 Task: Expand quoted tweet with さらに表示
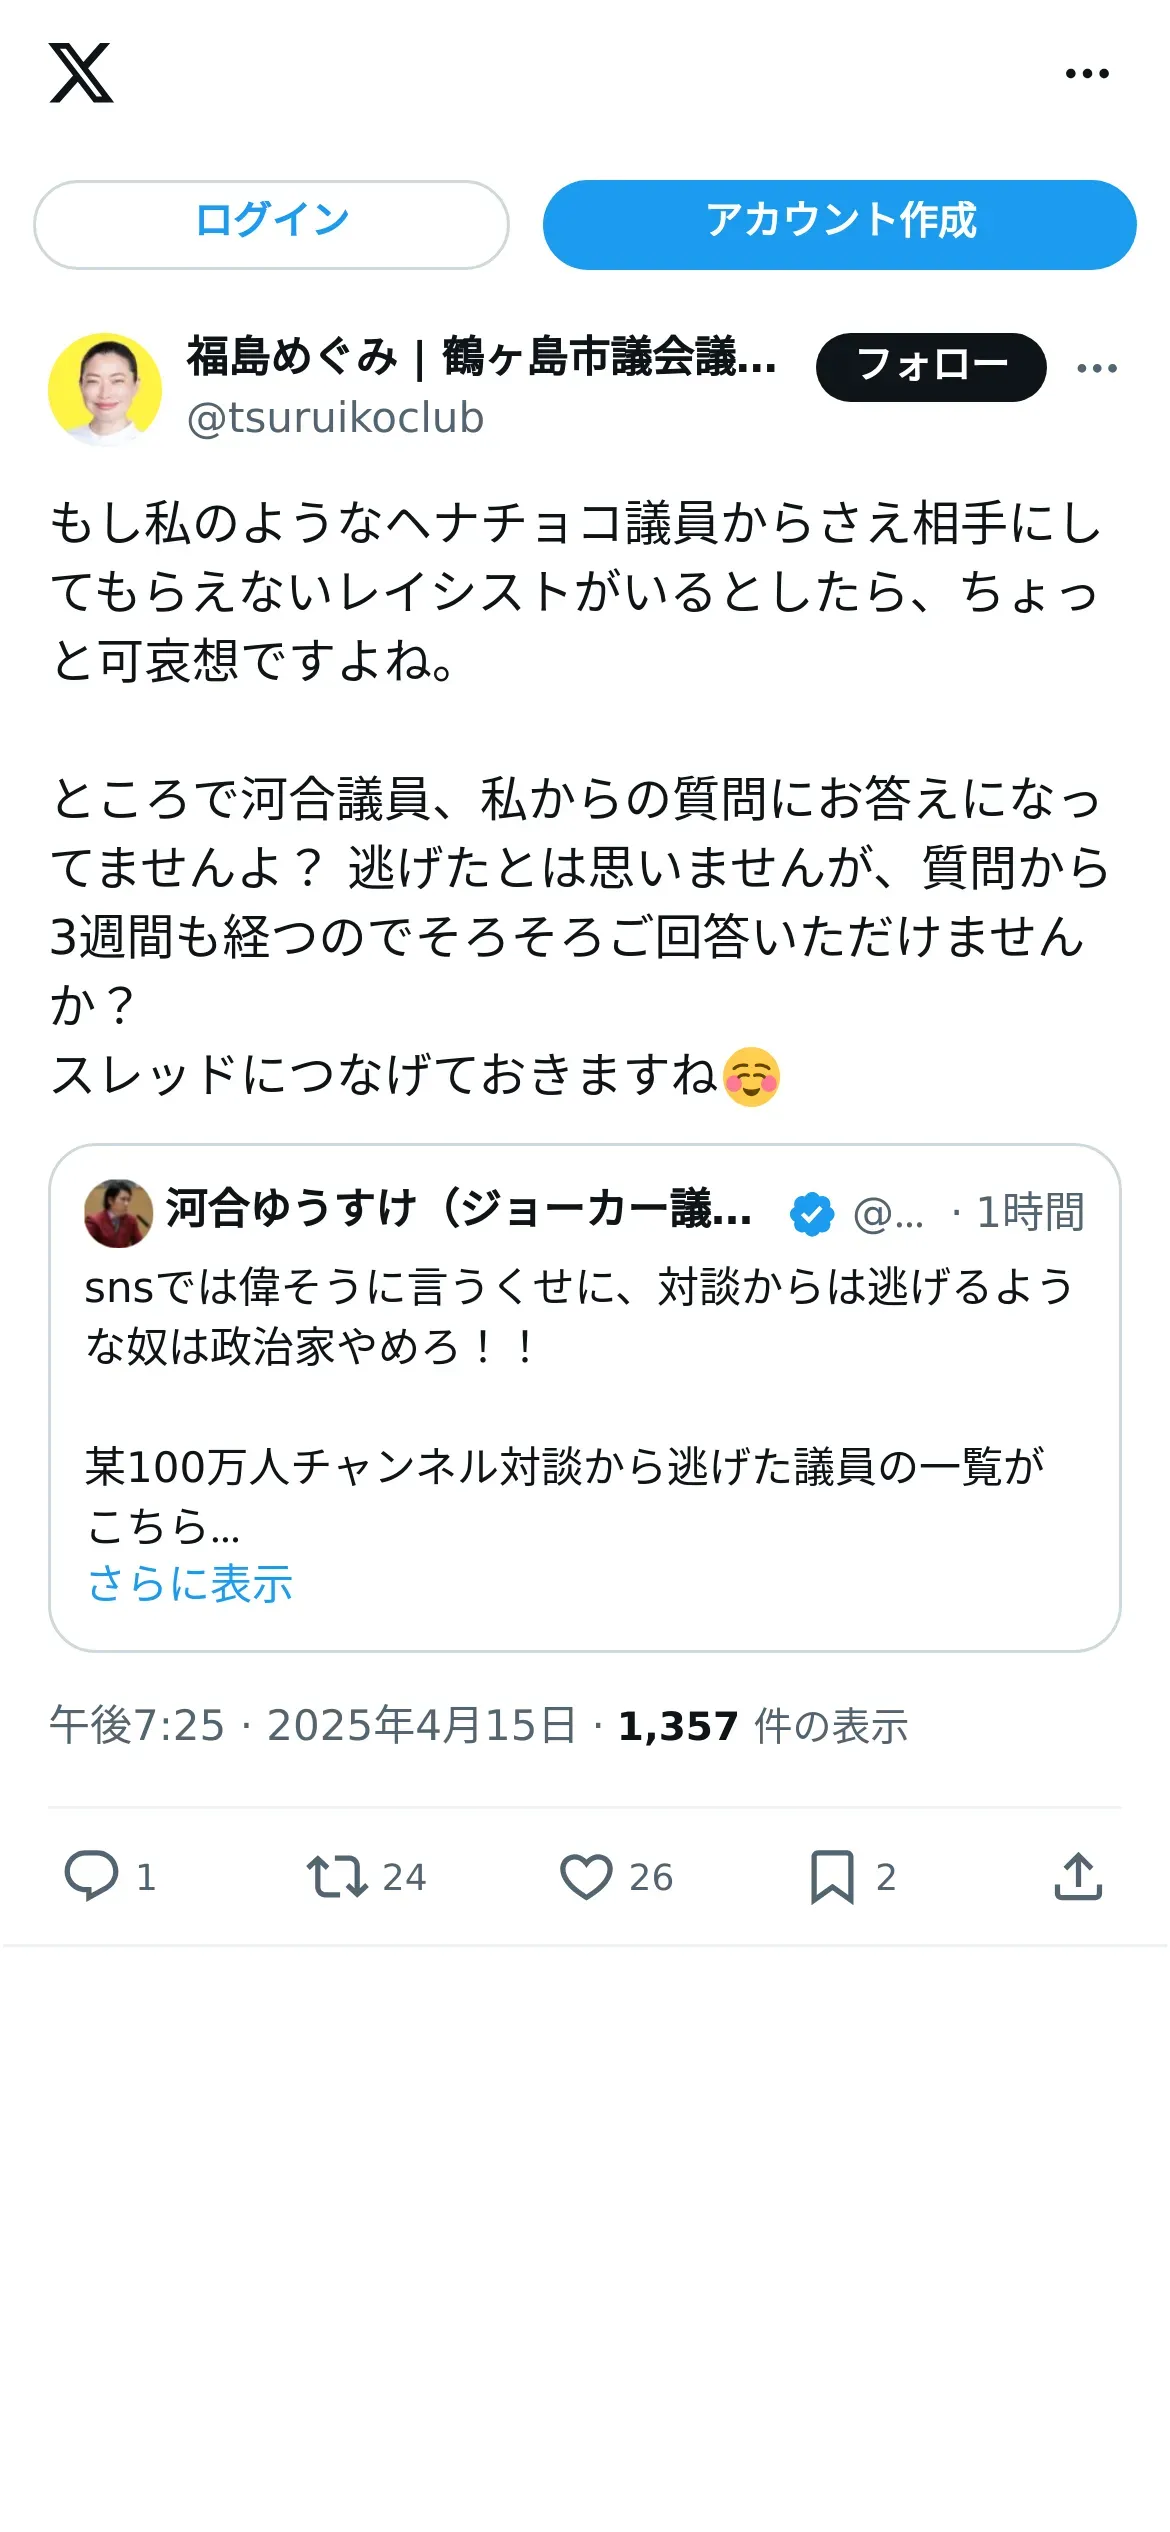(x=190, y=1584)
